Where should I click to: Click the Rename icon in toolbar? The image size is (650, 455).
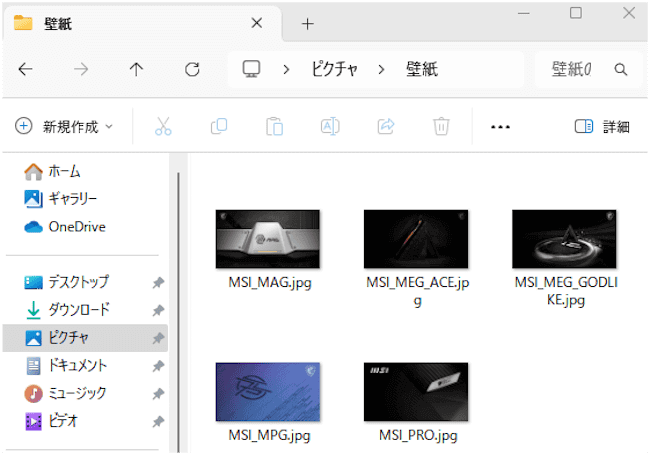[330, 126]
